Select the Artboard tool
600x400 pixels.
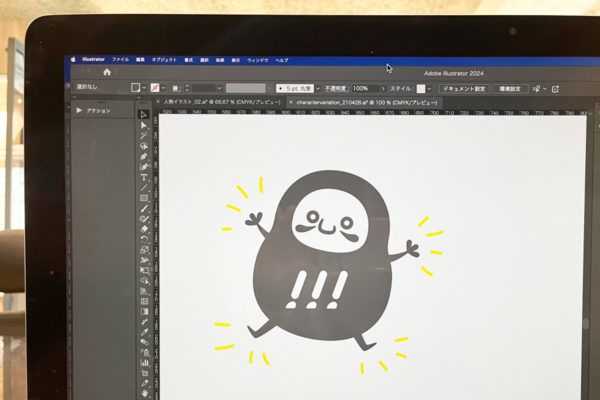(x=144, y=373)
